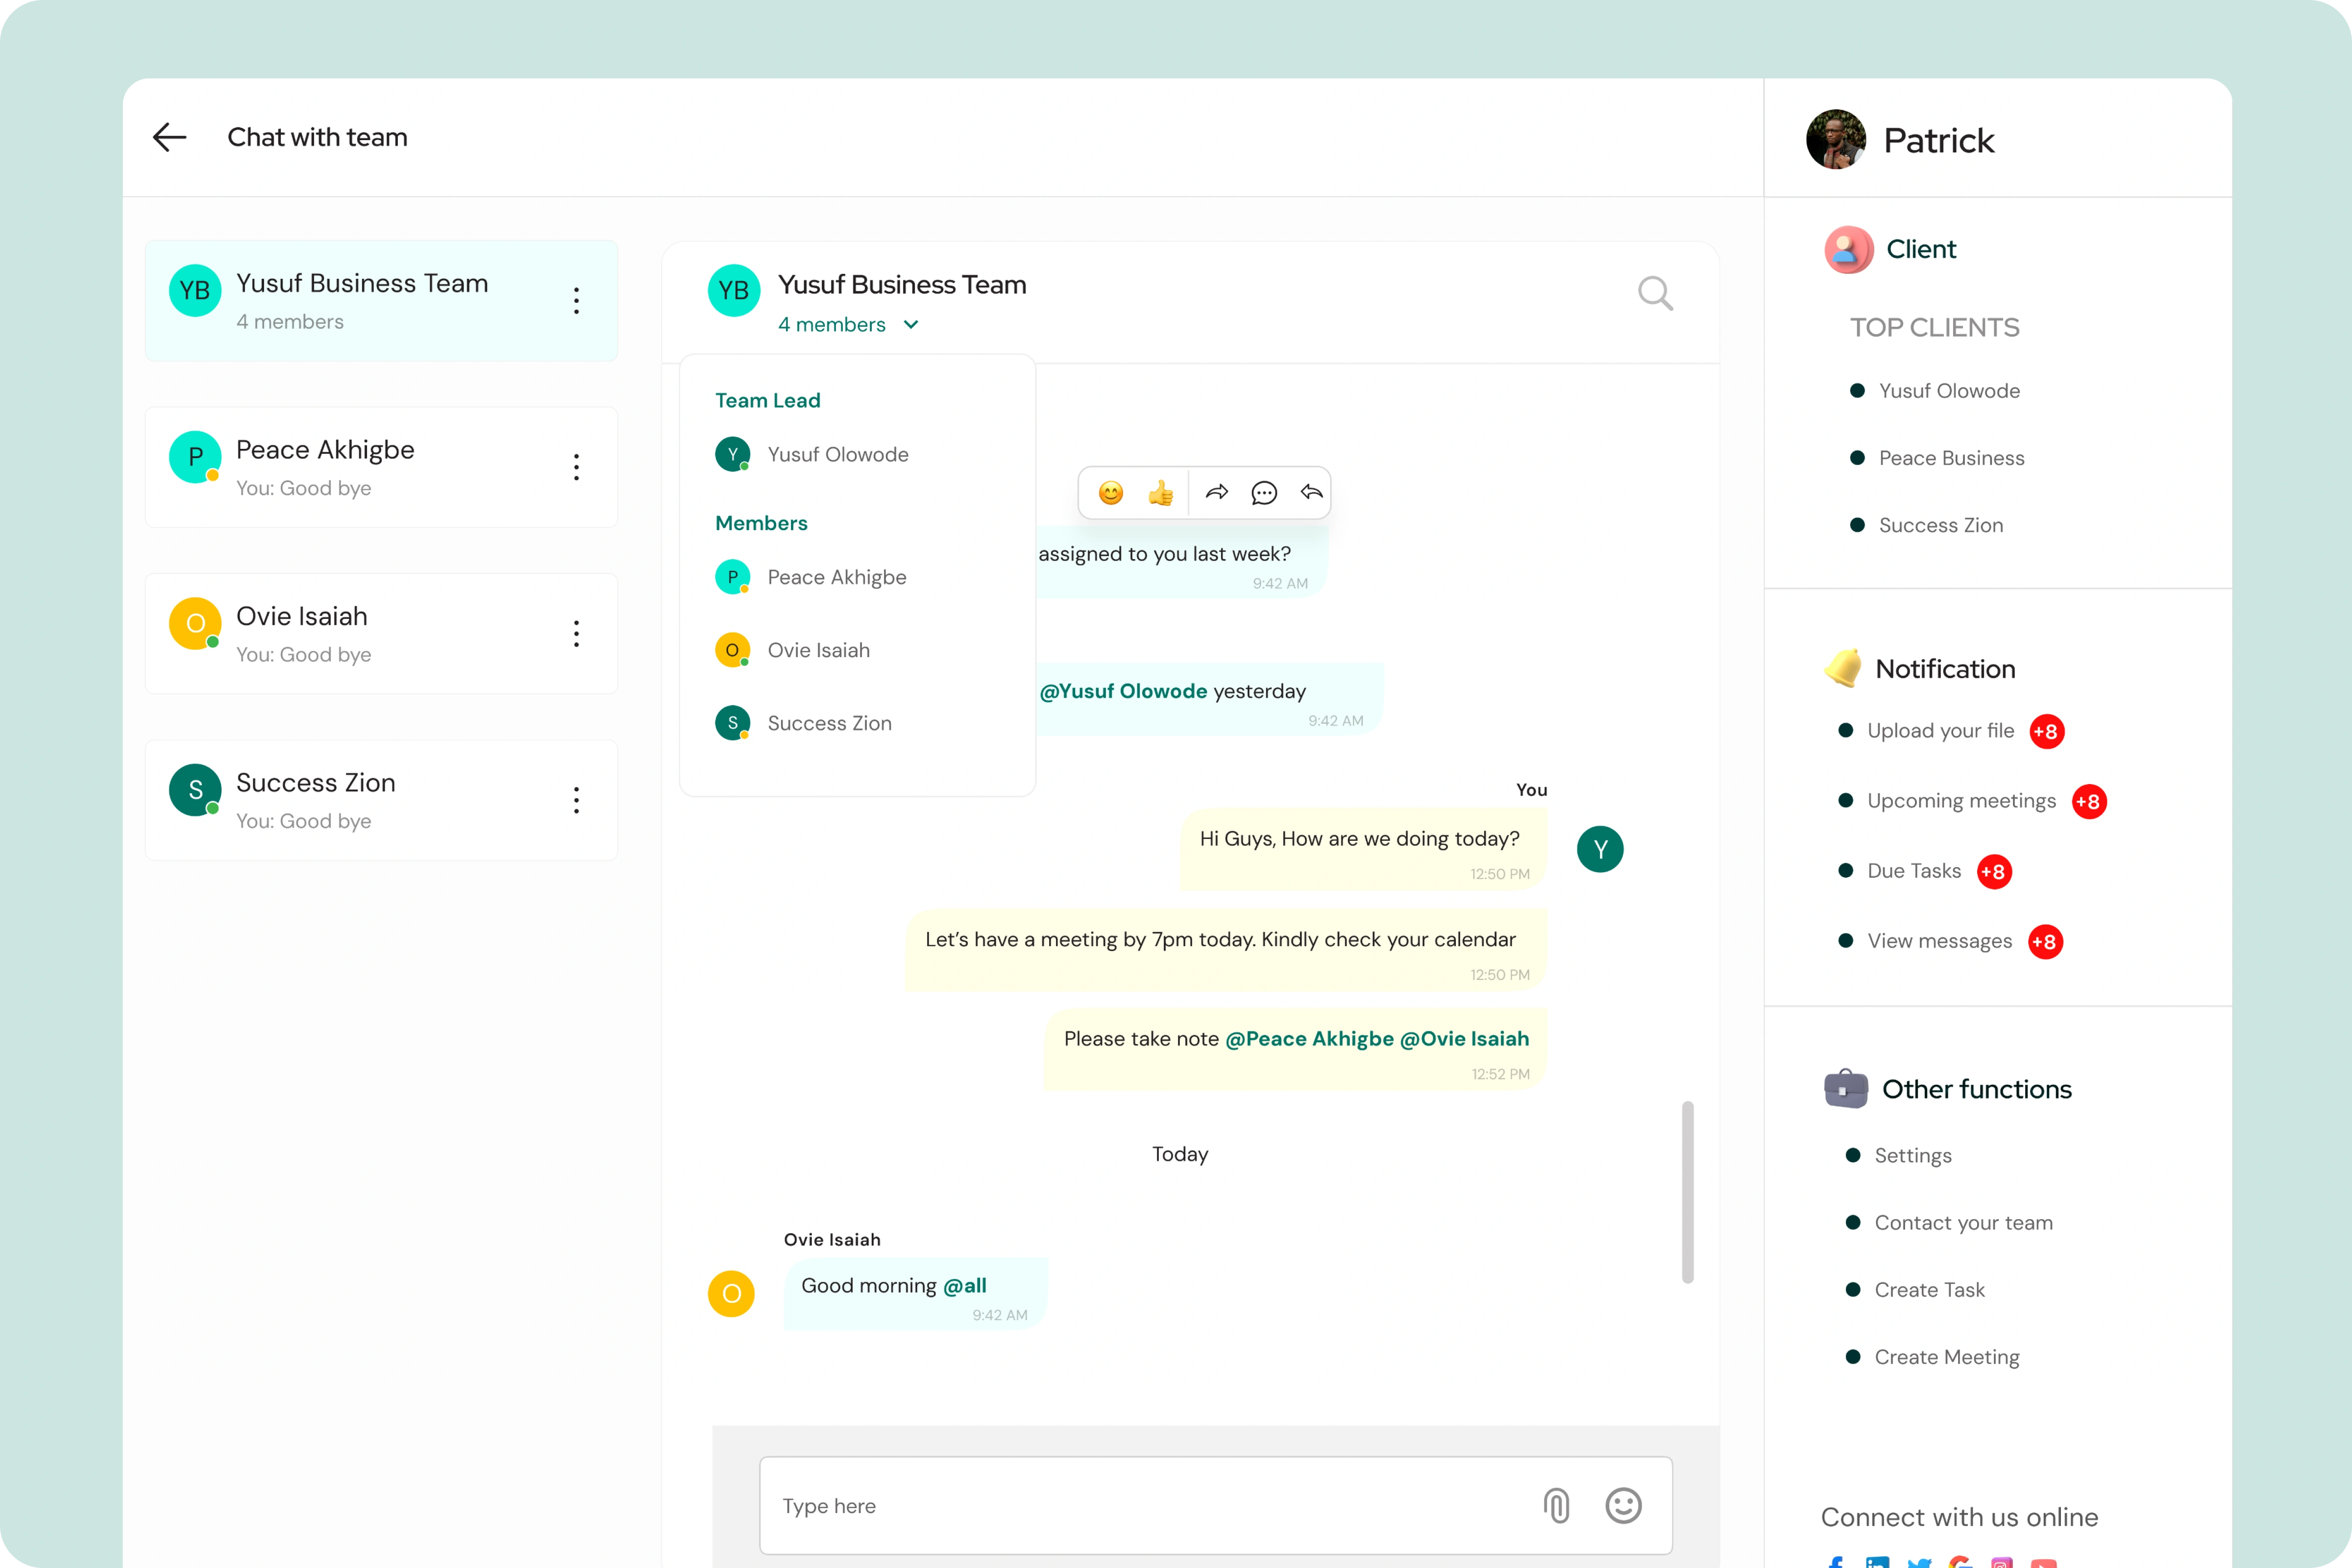Click the comment bubble icon in reaction bar
The height and width of the screenshot is (1568, 2352).
point(1264,493)
